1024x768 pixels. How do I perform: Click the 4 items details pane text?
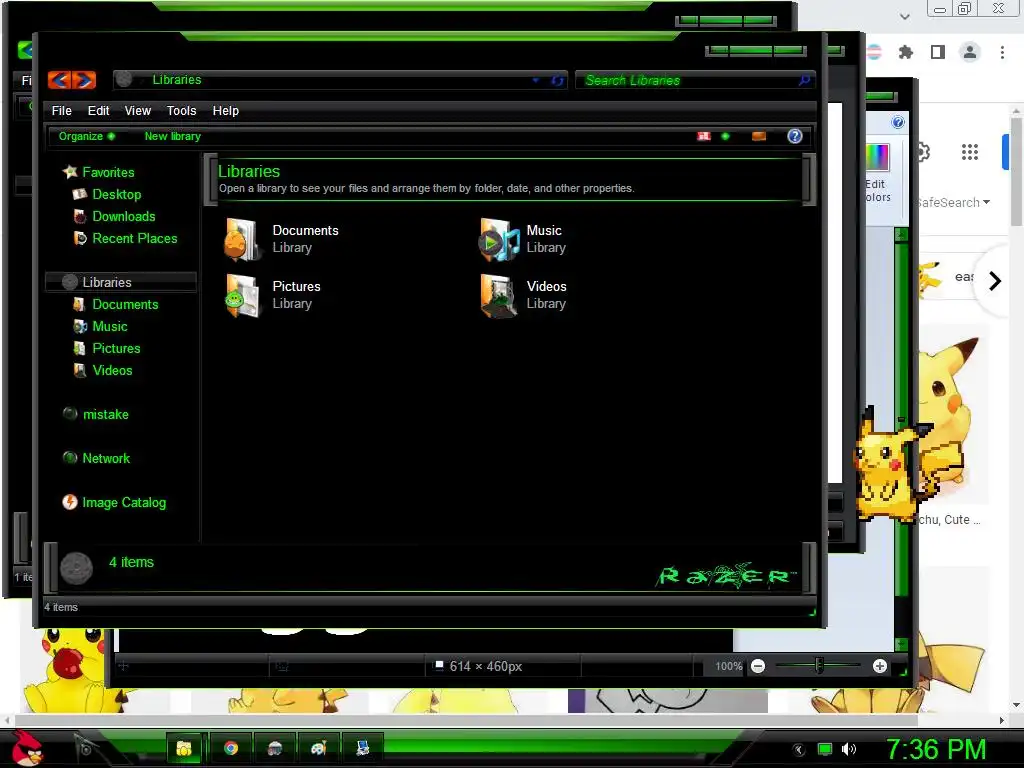tap(131, 562)
